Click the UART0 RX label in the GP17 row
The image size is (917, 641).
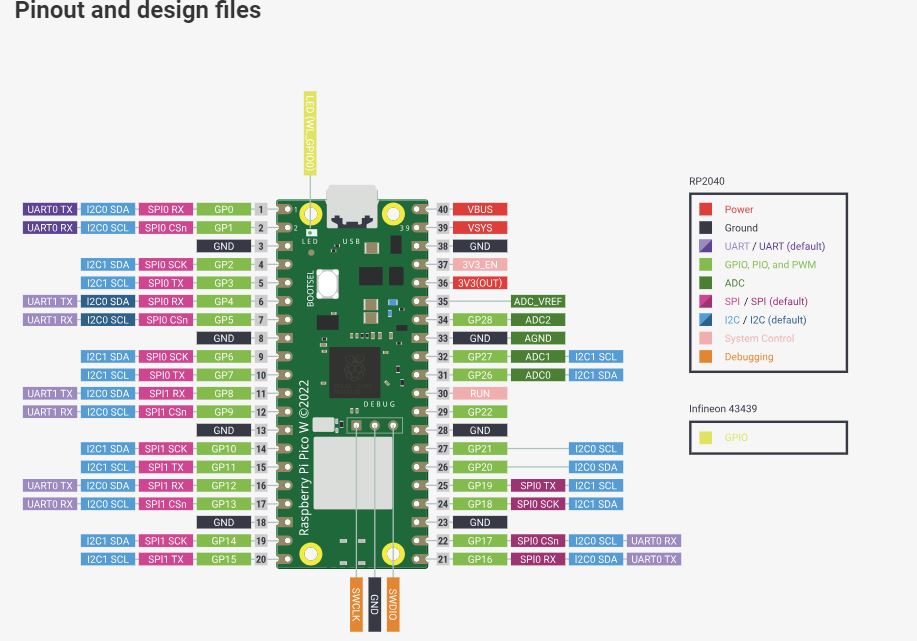[x=653, y=541]
